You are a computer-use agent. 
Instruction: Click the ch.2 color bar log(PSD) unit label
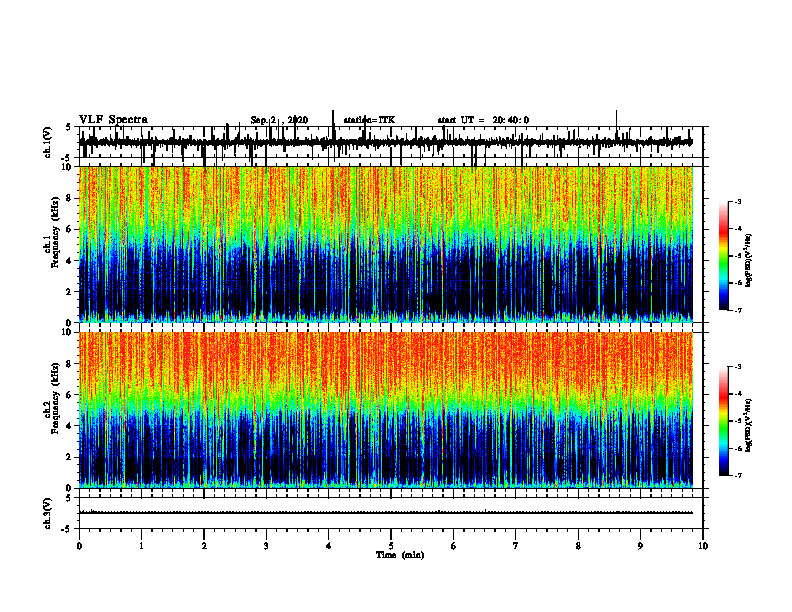click(x=749, y=425)
